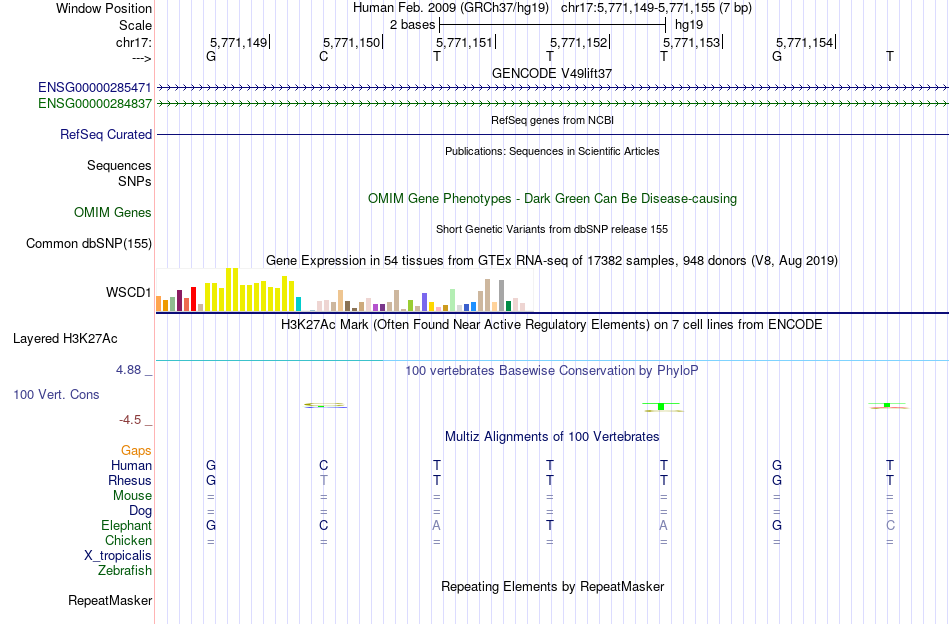
Task: Select the Human species row label
Action: click(x=131, y=466)
